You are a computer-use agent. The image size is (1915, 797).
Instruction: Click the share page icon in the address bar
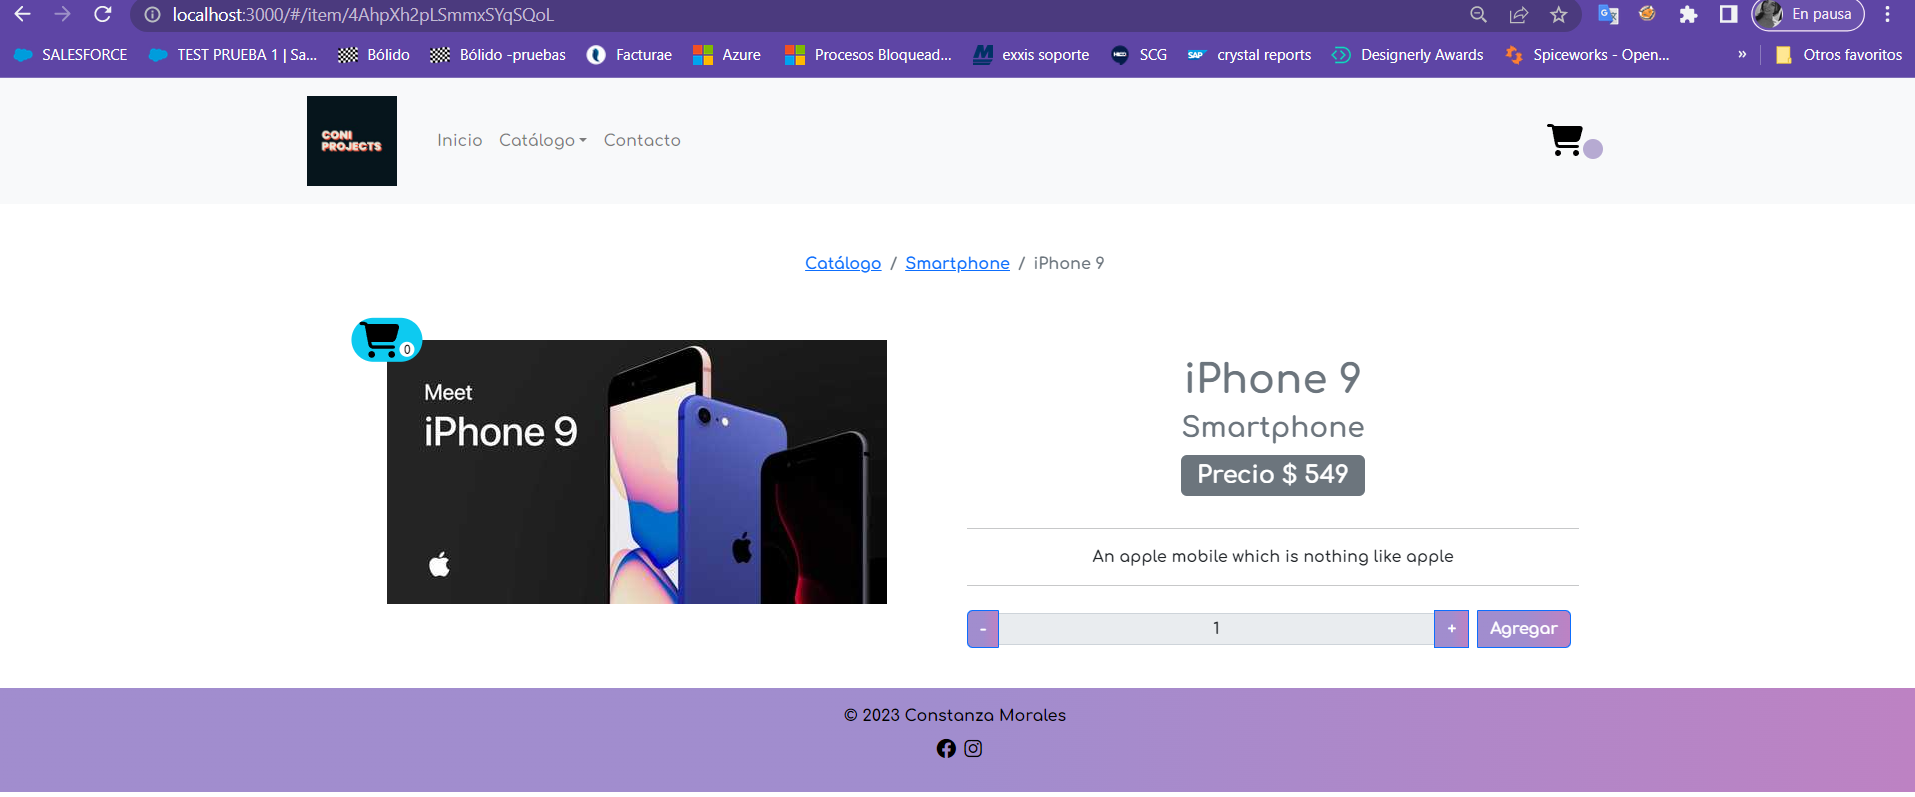[1518, 15]
